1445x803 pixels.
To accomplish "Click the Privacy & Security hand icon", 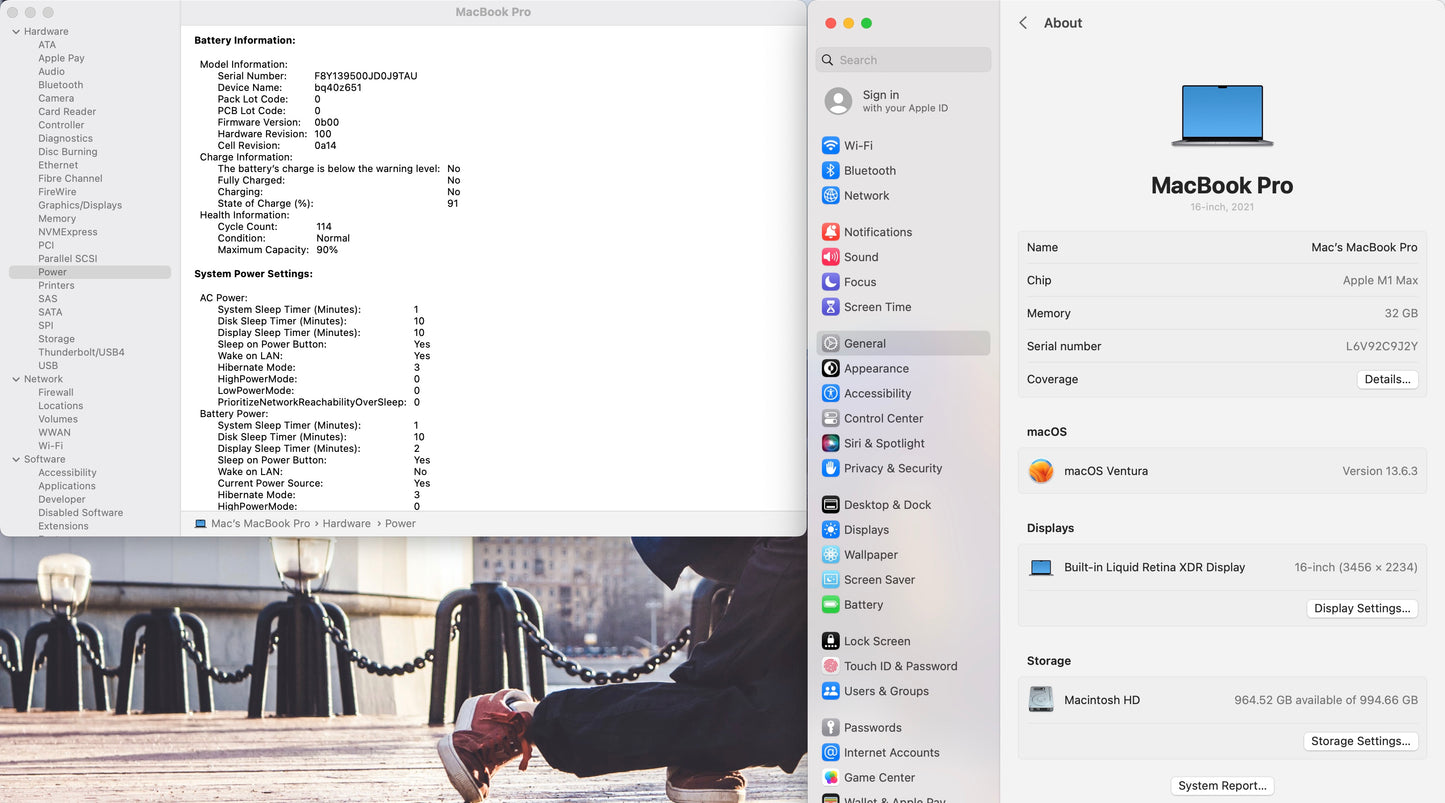I will 830,468.
